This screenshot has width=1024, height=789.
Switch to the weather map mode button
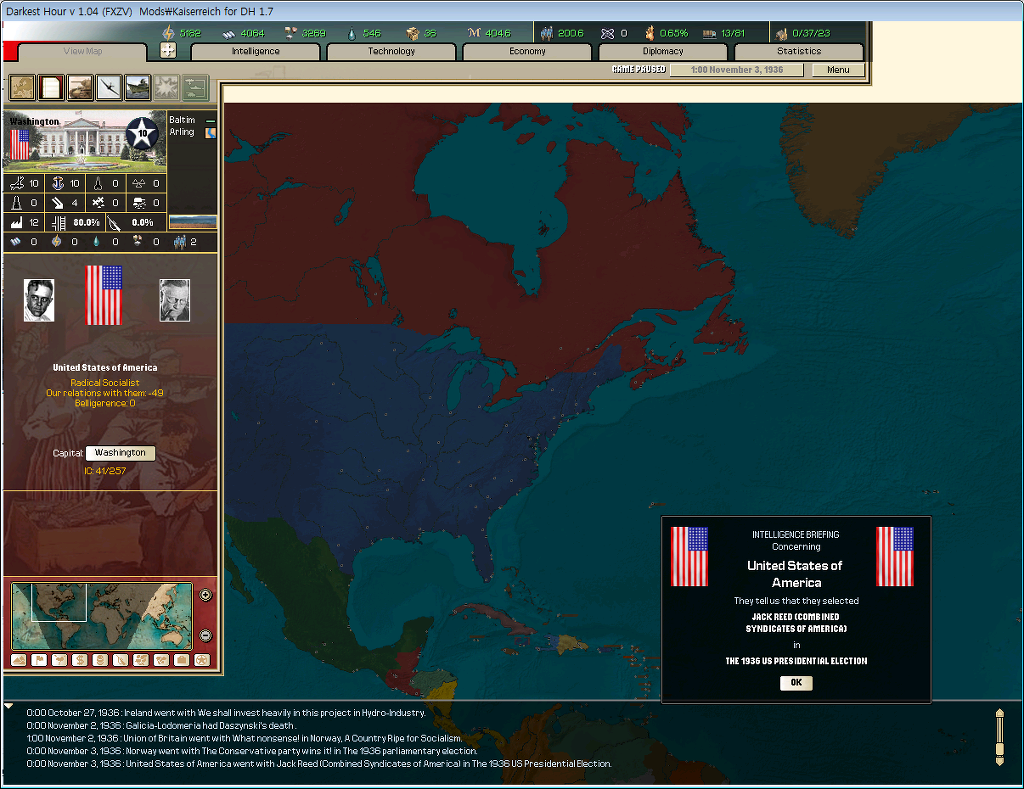pyautogui.click(x=59, y=660)
